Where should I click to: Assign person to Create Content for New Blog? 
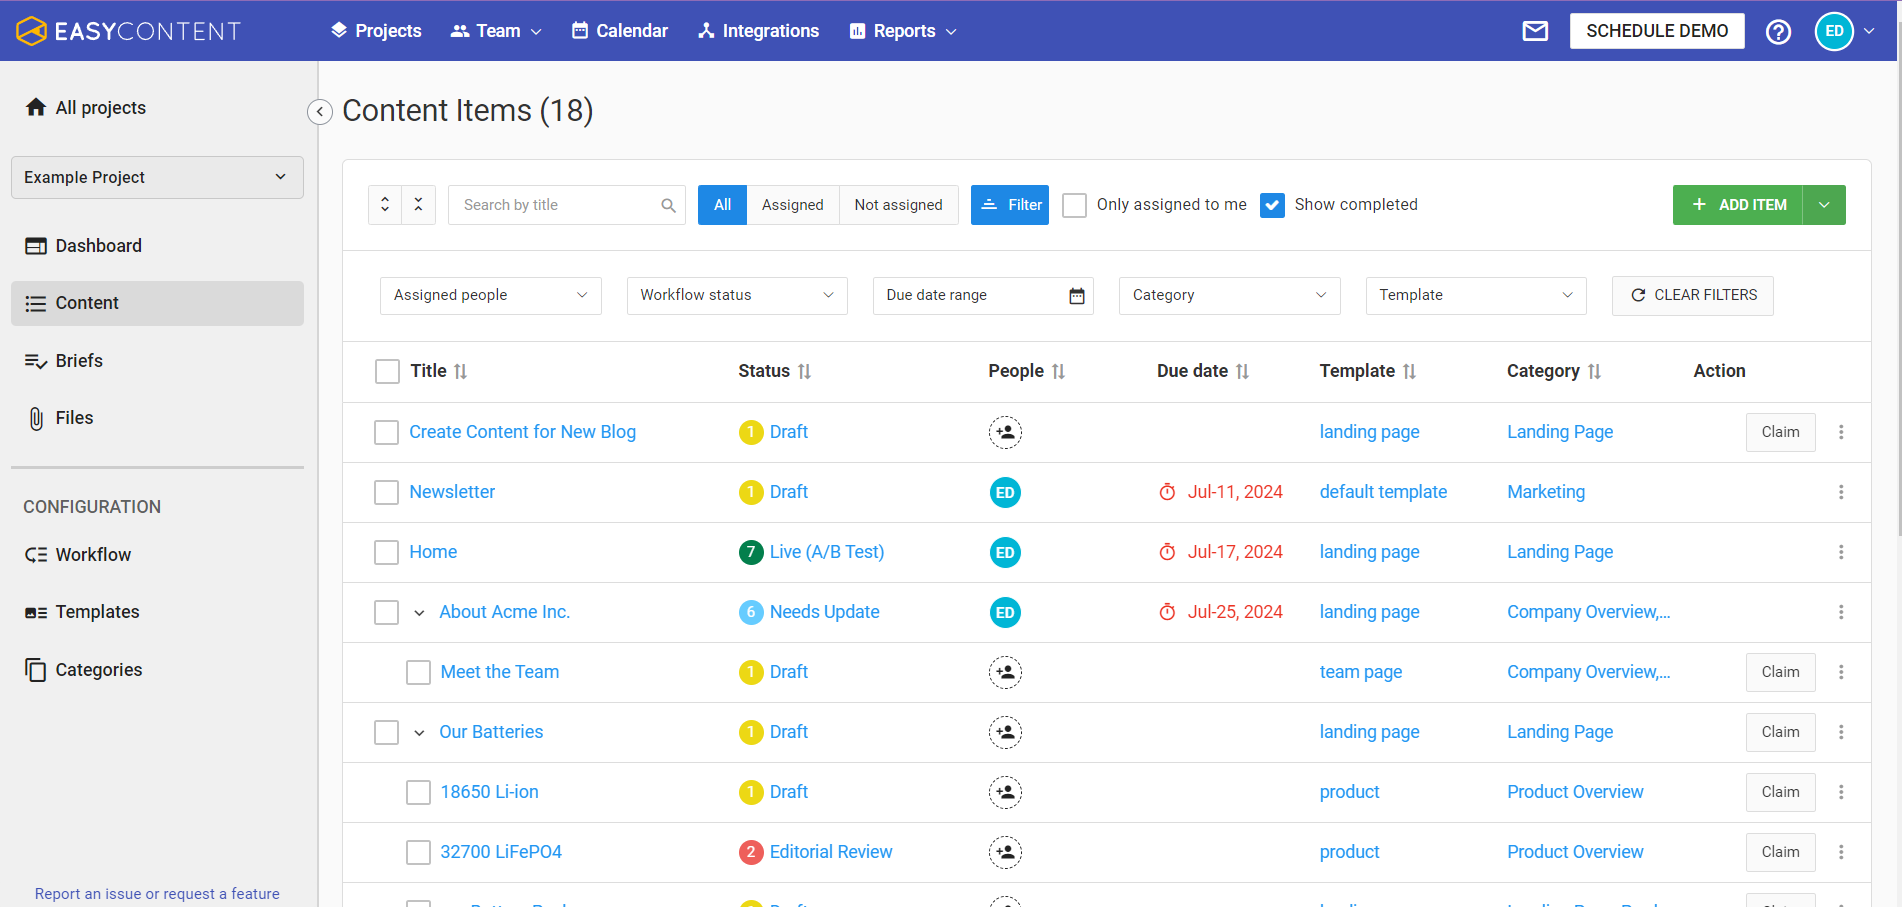pos(1005,432)
